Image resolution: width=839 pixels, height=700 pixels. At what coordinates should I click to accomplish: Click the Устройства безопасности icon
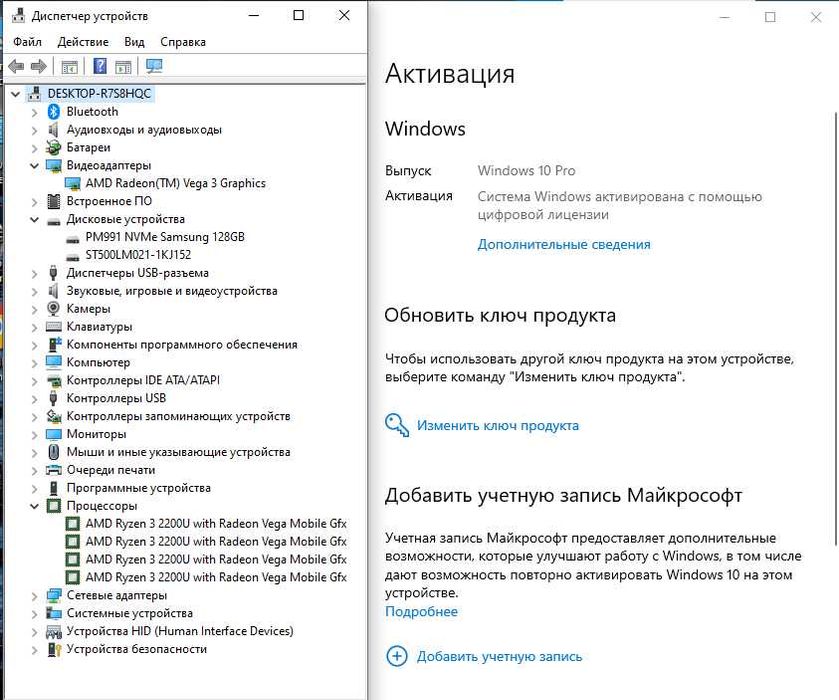pos(54,649)
